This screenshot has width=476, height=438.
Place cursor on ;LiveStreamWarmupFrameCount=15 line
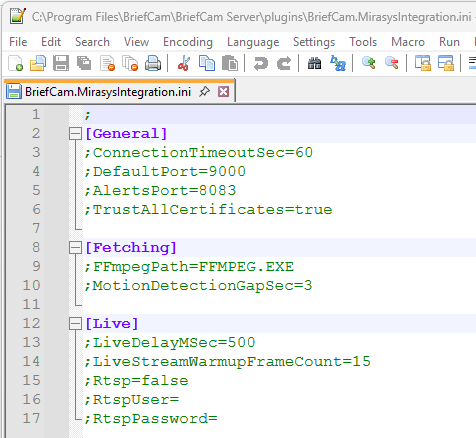(x=227, y=362)
